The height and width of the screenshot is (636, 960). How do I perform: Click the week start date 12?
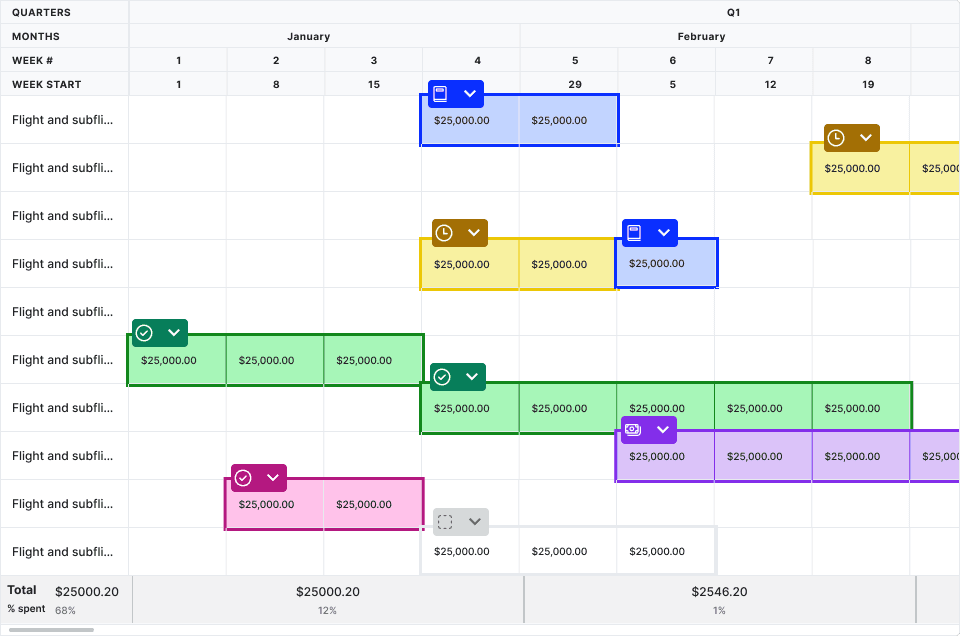(x=770, y=84)
